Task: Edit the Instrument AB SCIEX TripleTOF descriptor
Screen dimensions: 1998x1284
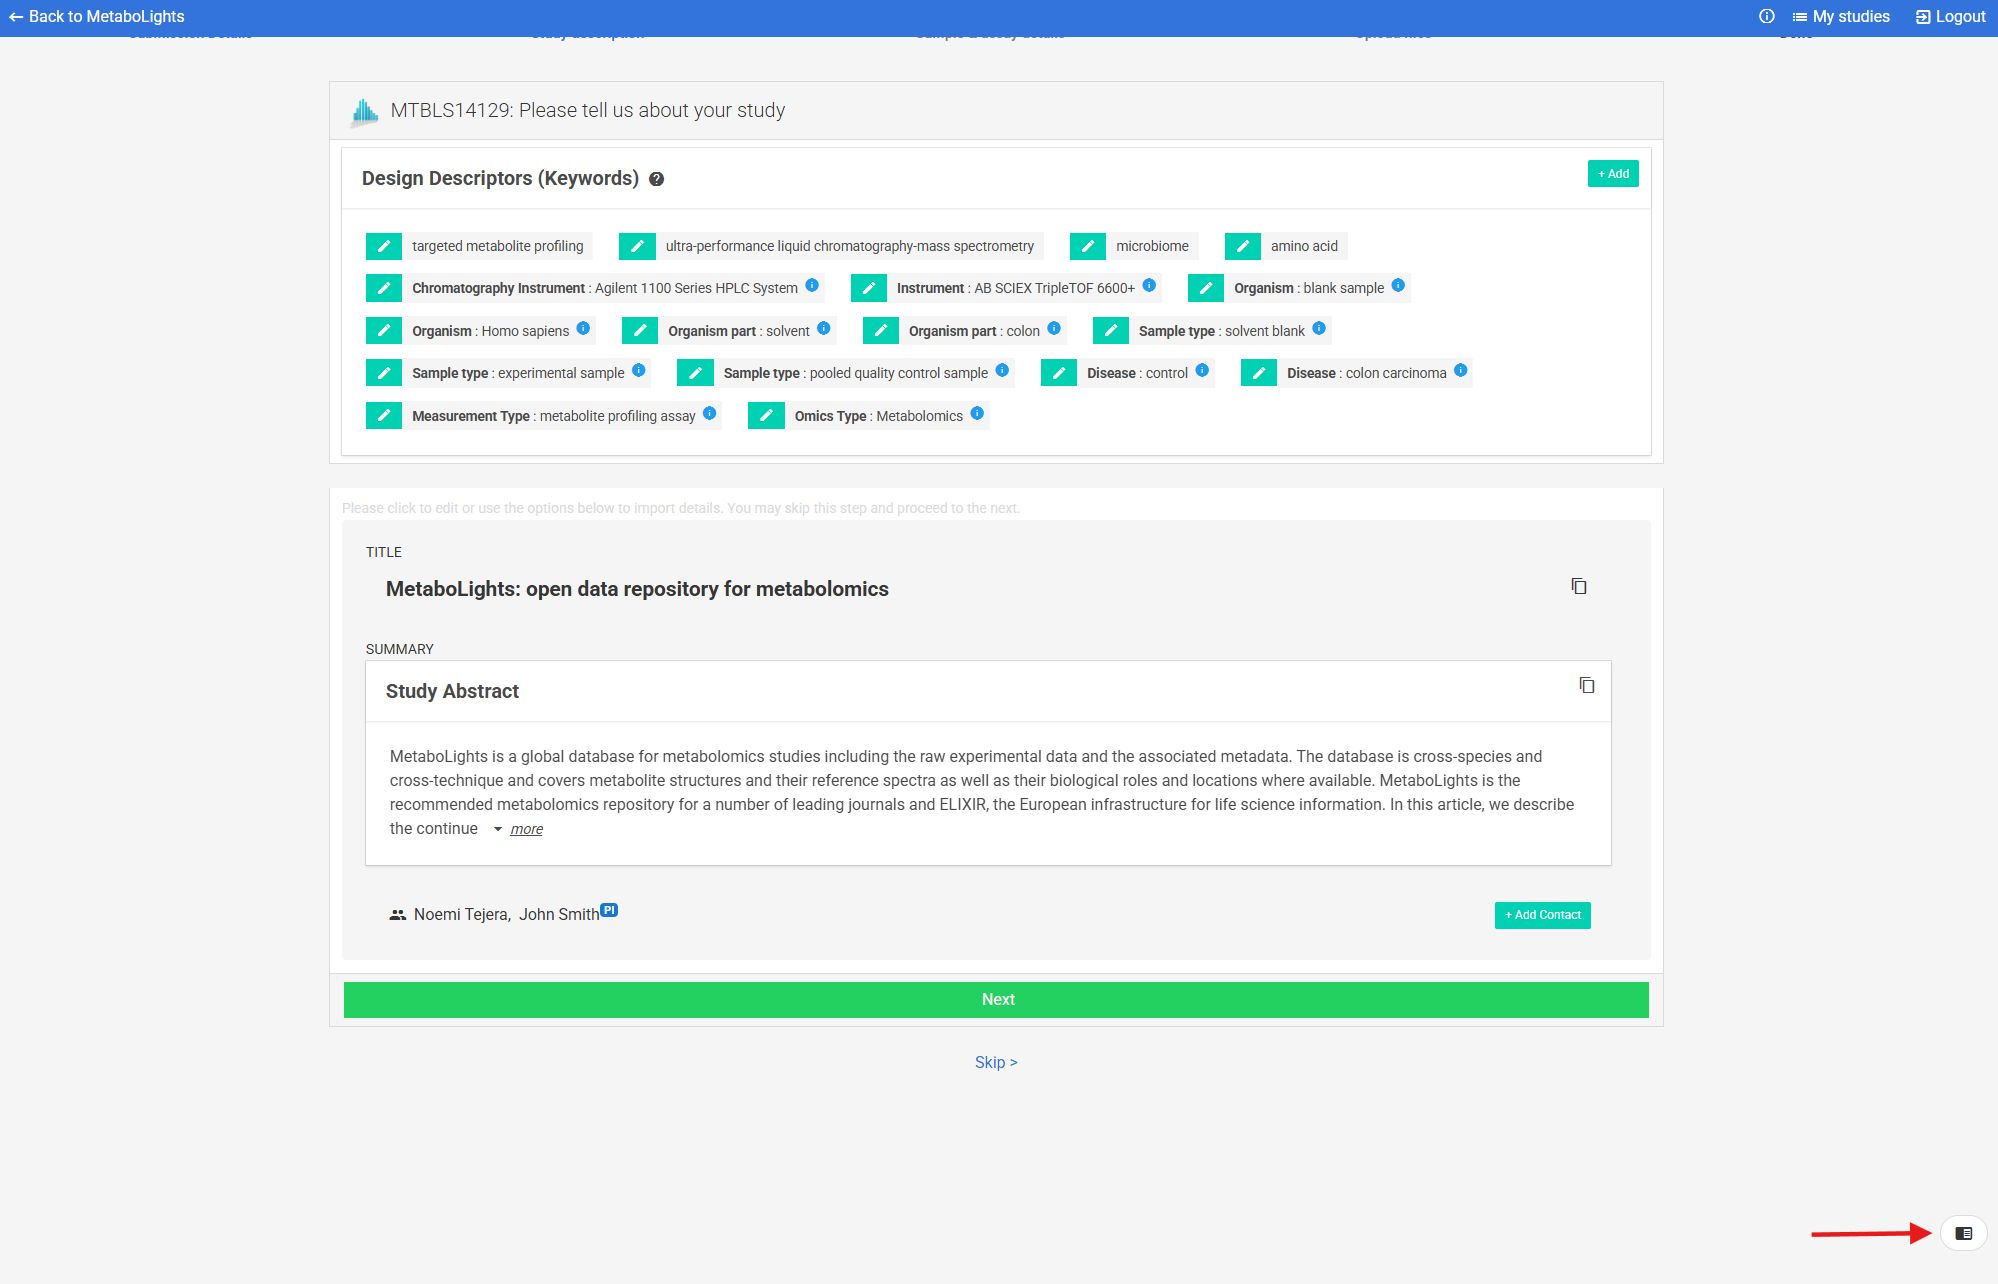Action: [868, 288]
